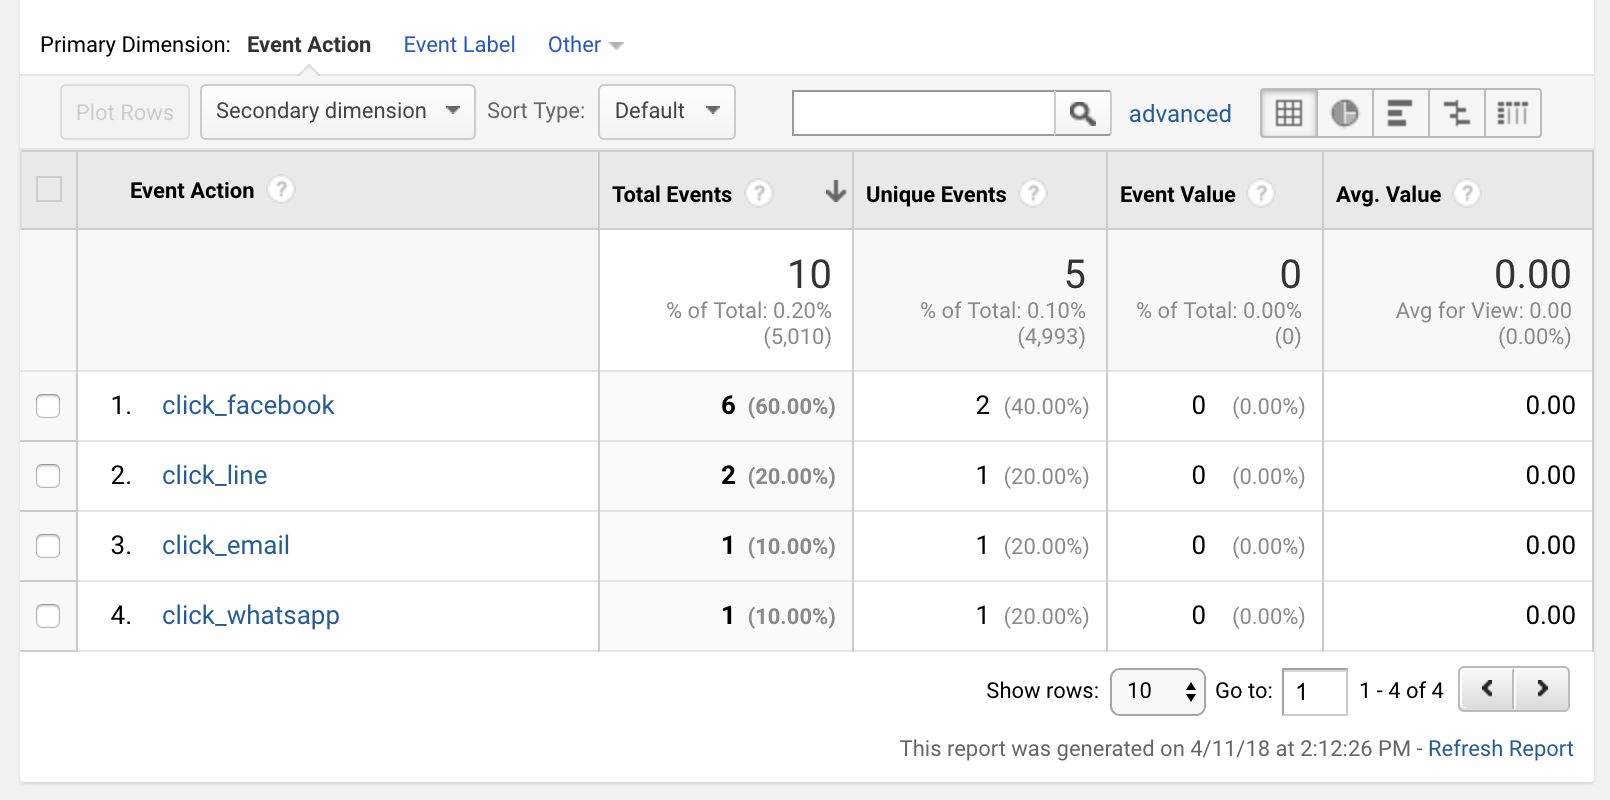
Task: Show help for Unique Events column
Action: (1034, 193)
